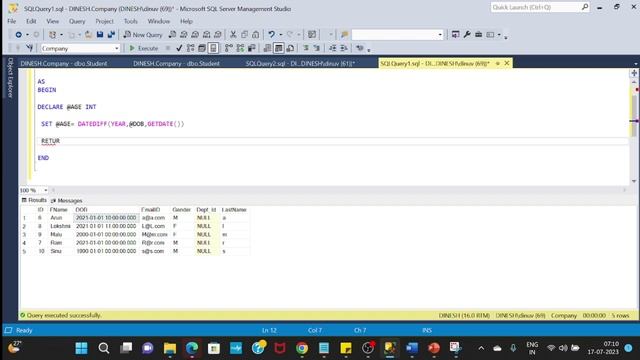Screen dimensions: 640x360
Task: Click the EmailID cell L@L.com
Action: pos(153,226)
